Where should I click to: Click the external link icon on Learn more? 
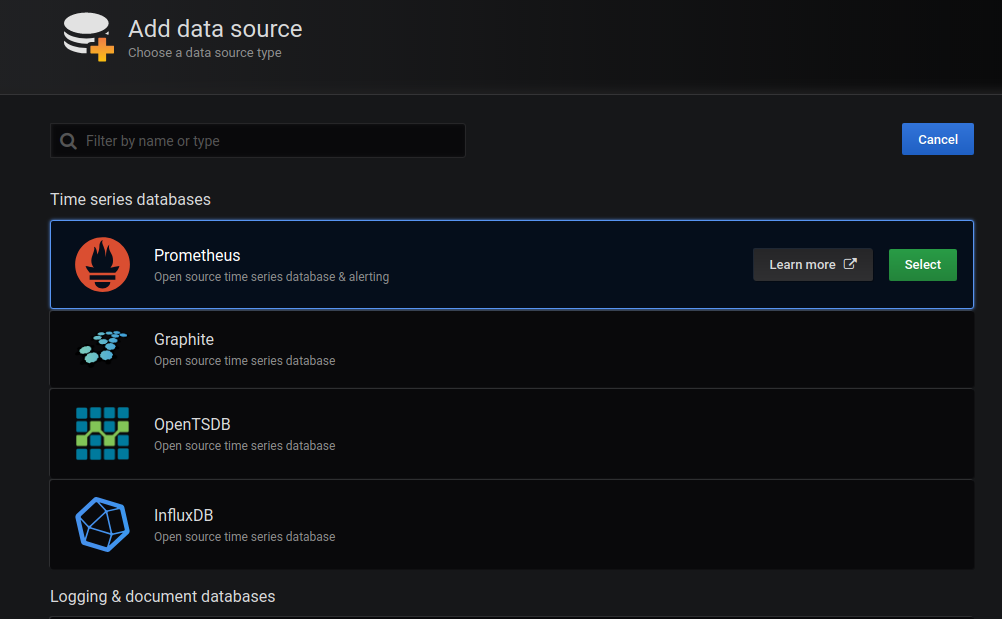click(850, 264)
